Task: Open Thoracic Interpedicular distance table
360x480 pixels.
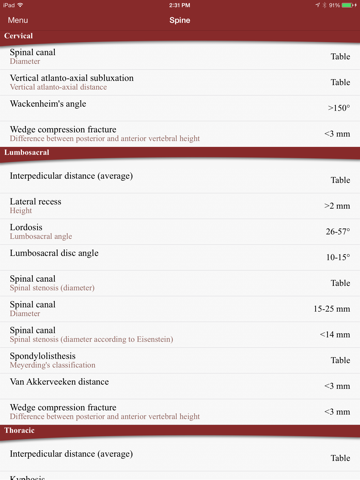Action: point(180,456)
